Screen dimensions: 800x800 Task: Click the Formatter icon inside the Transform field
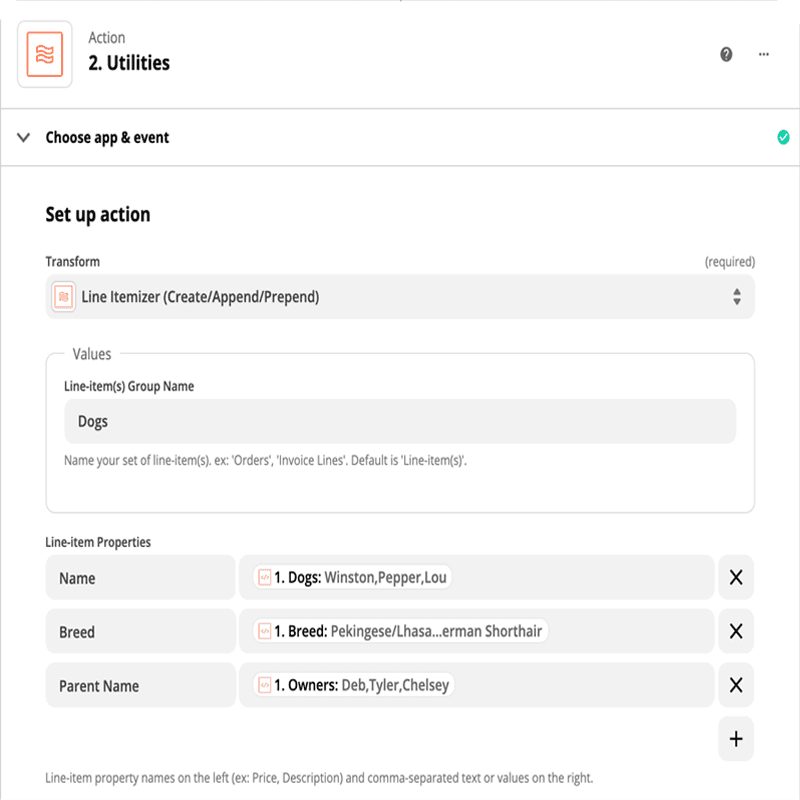(63, 296)
